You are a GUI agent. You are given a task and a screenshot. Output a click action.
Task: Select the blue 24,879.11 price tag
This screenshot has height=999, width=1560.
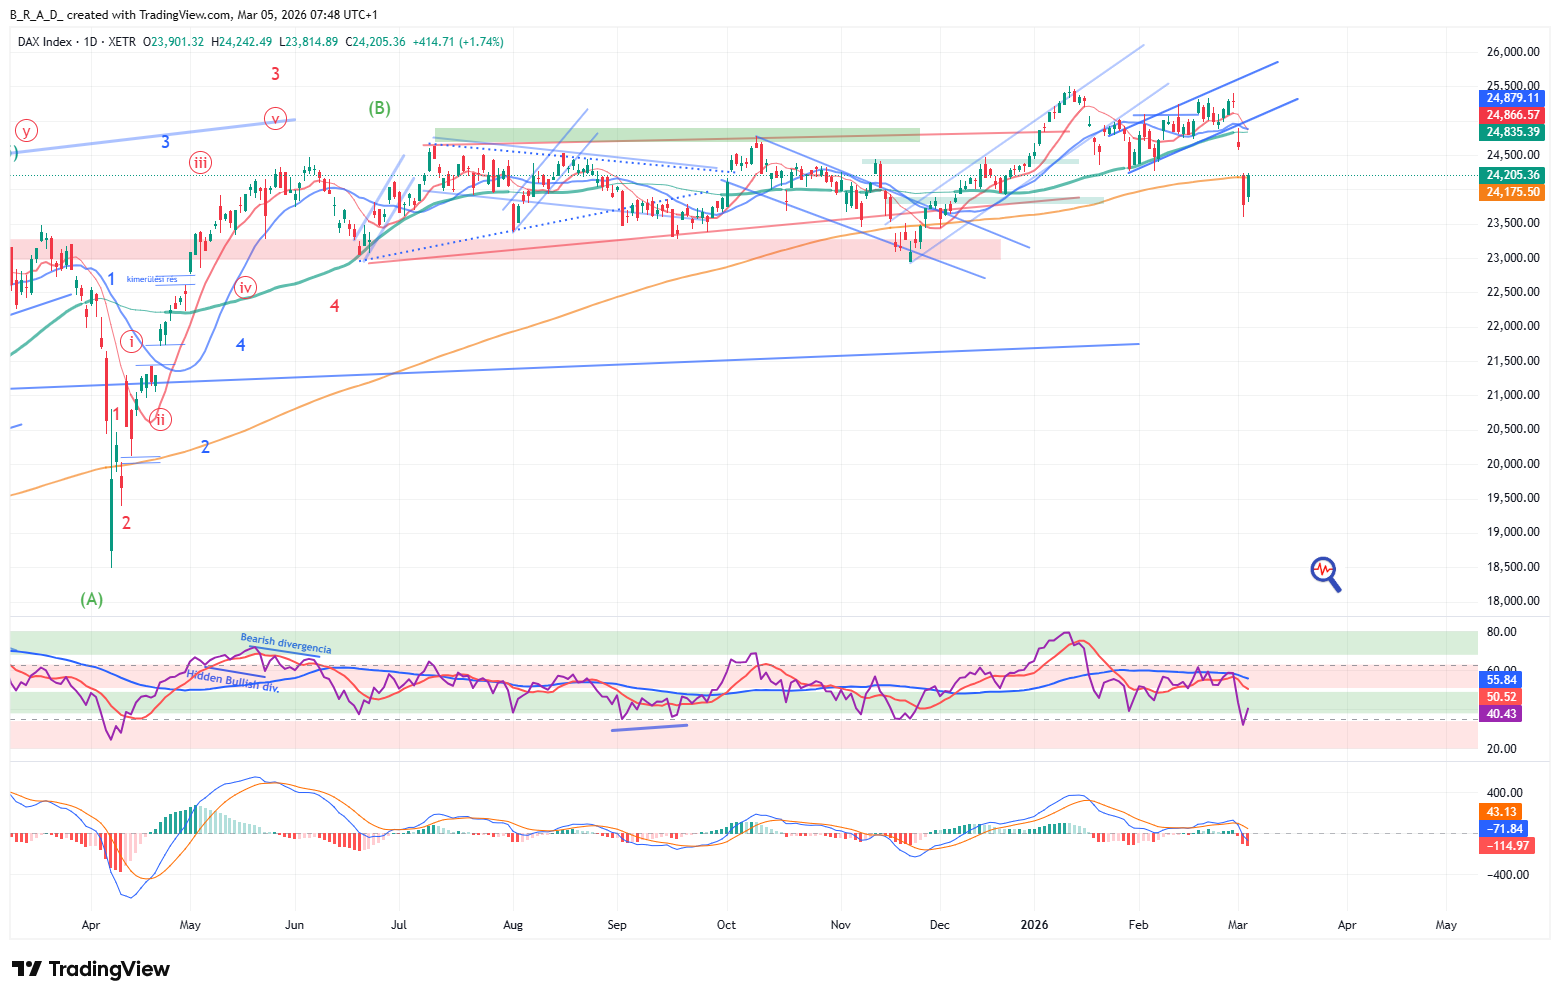click(1512, 98)
